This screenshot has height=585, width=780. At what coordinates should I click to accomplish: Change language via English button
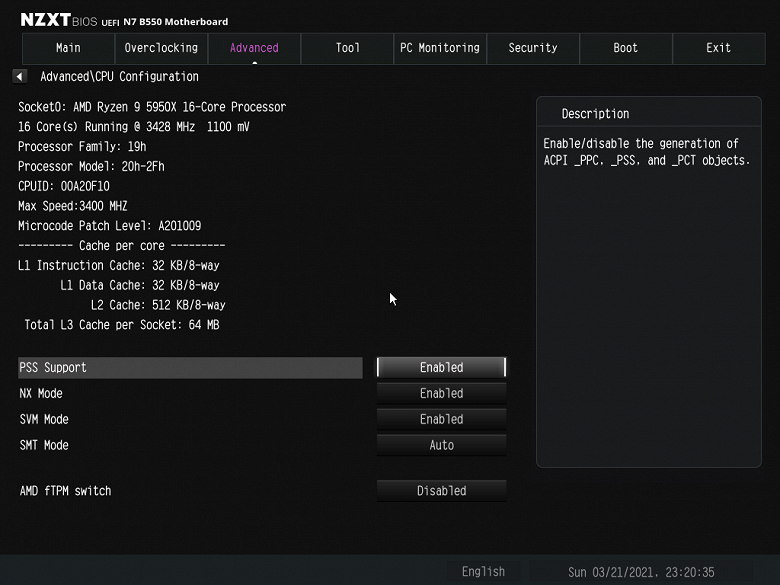[x=483, y=572]
